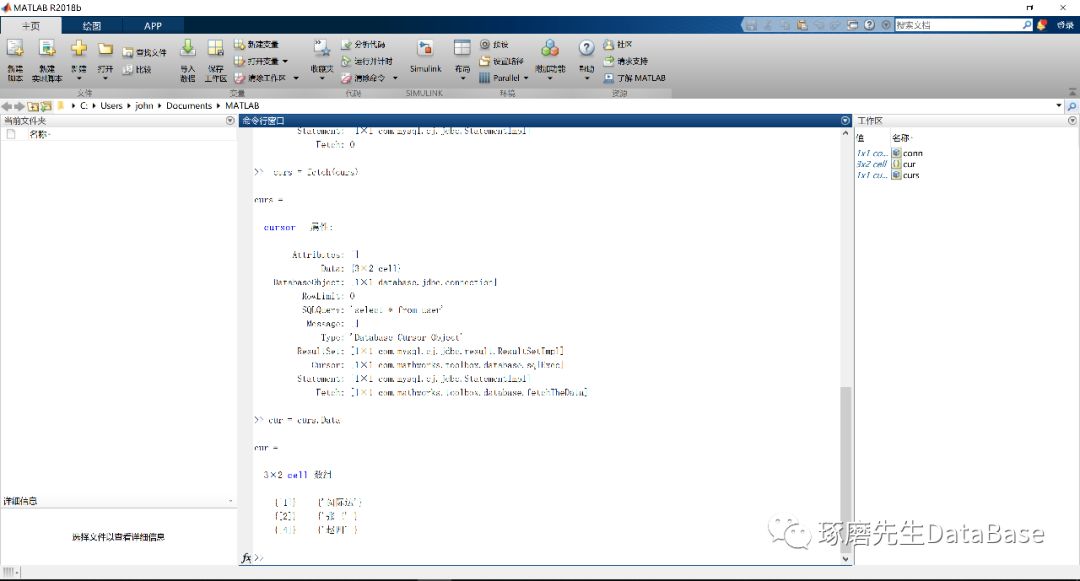The height and width of the screenshot is (581, 1080).
Task: Click Clear Commands (清除命令)
Action: pos(363,78)
